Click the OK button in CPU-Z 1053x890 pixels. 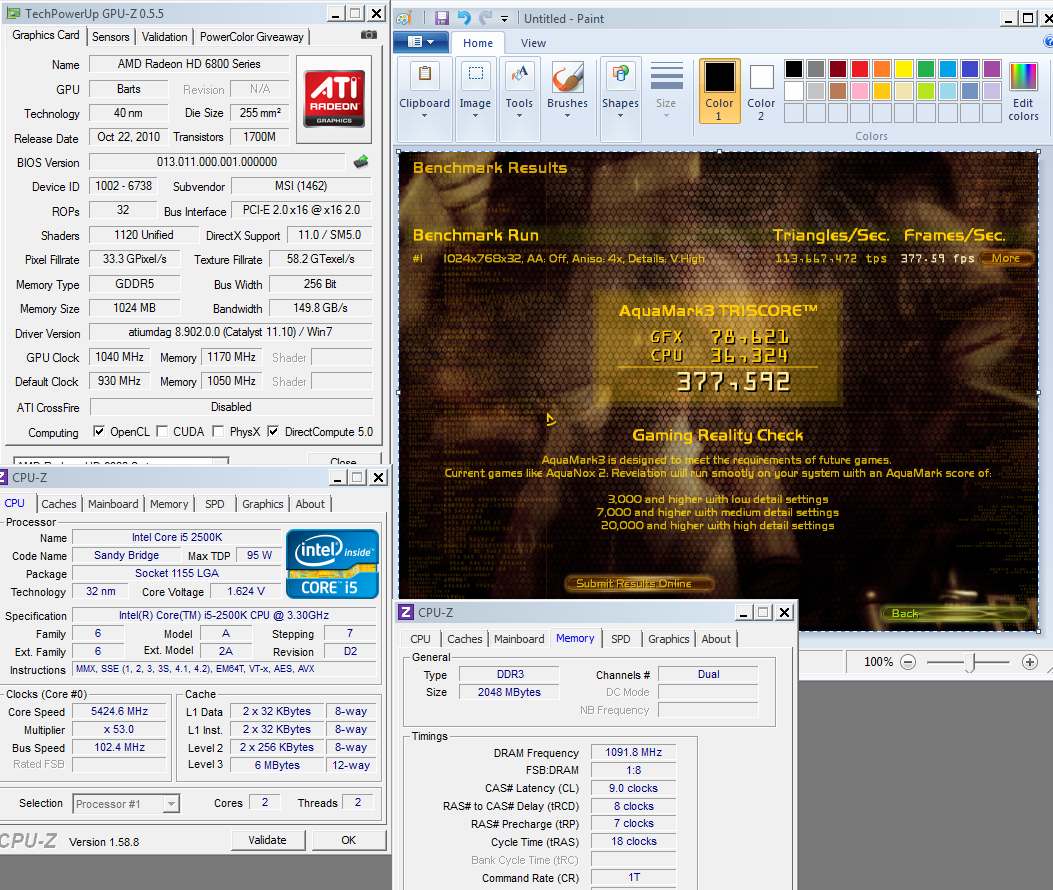coord(349,840)
